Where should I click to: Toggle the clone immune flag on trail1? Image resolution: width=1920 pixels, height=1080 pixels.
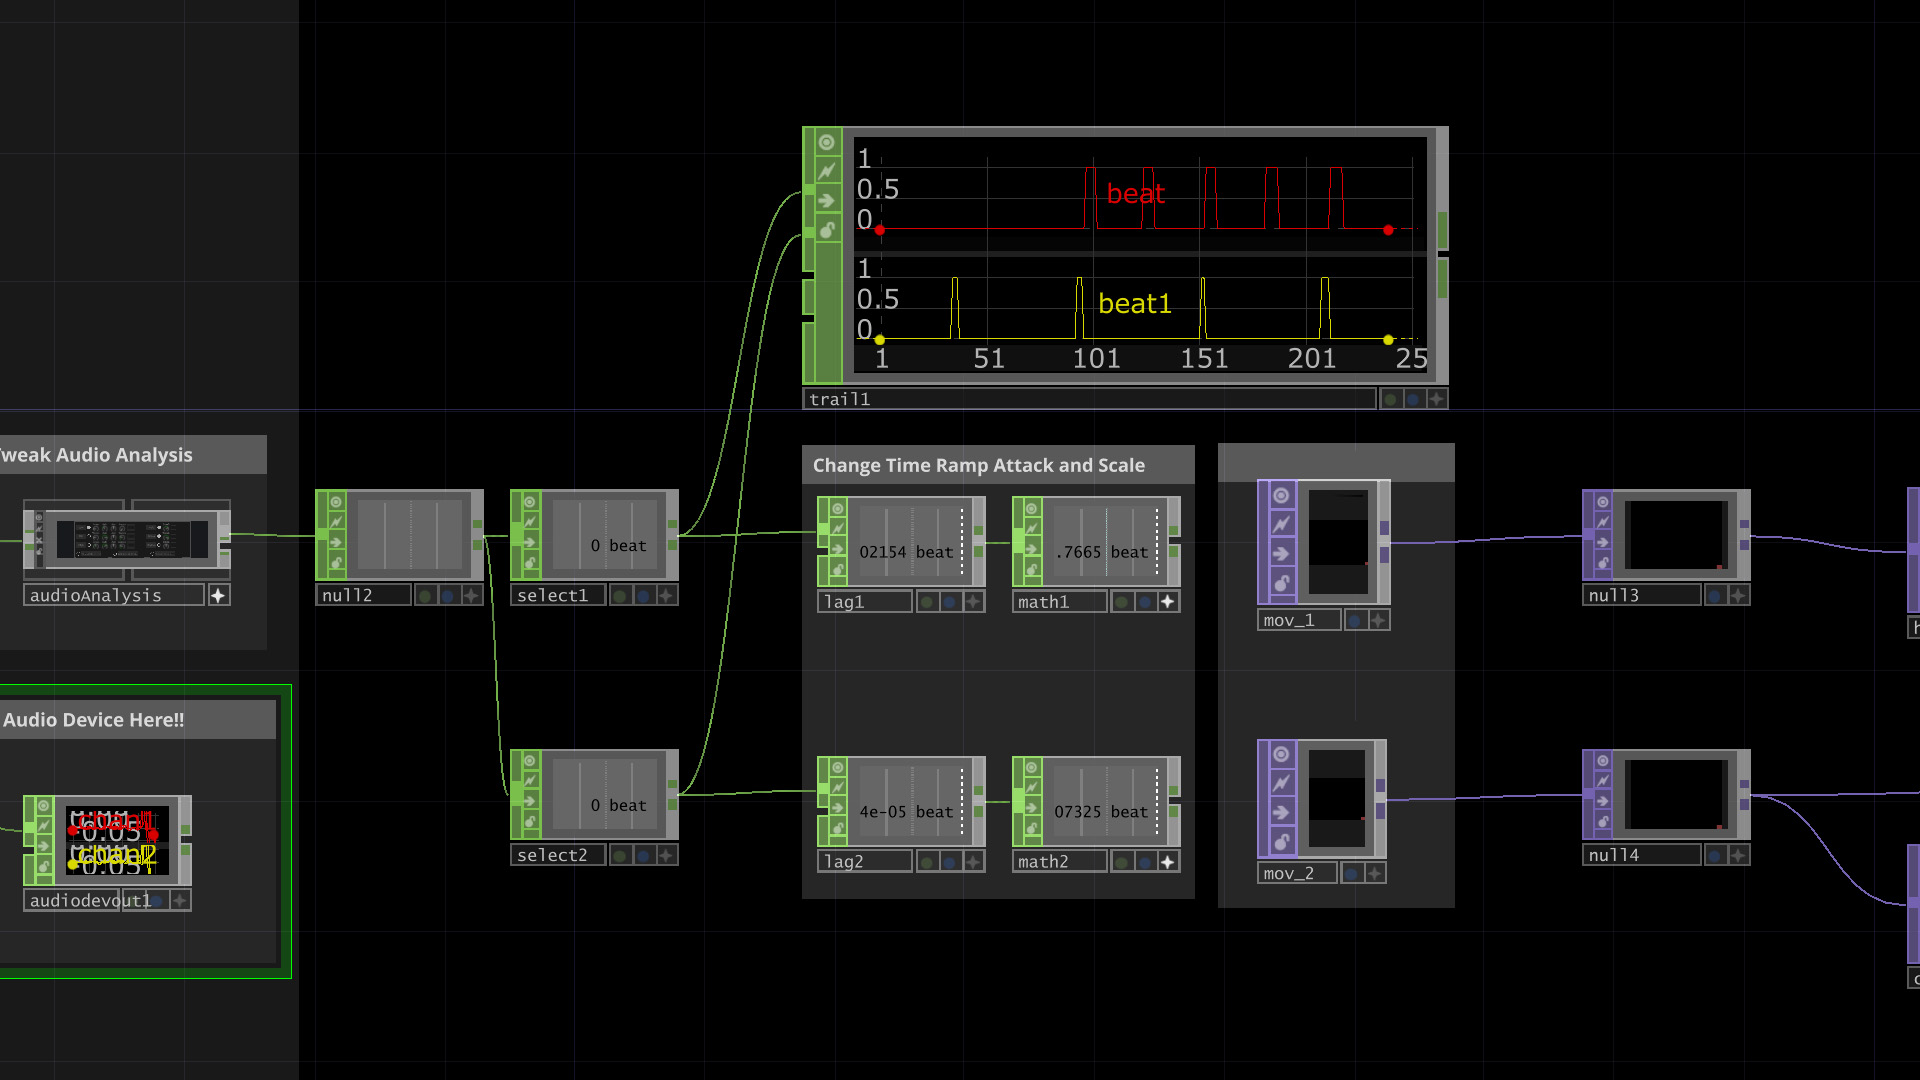827,171
